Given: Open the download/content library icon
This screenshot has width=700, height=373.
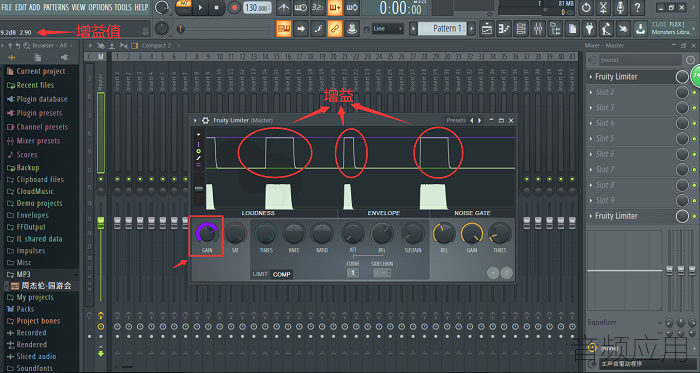Looking at the screenshot, I should click(x=641, y=29).
